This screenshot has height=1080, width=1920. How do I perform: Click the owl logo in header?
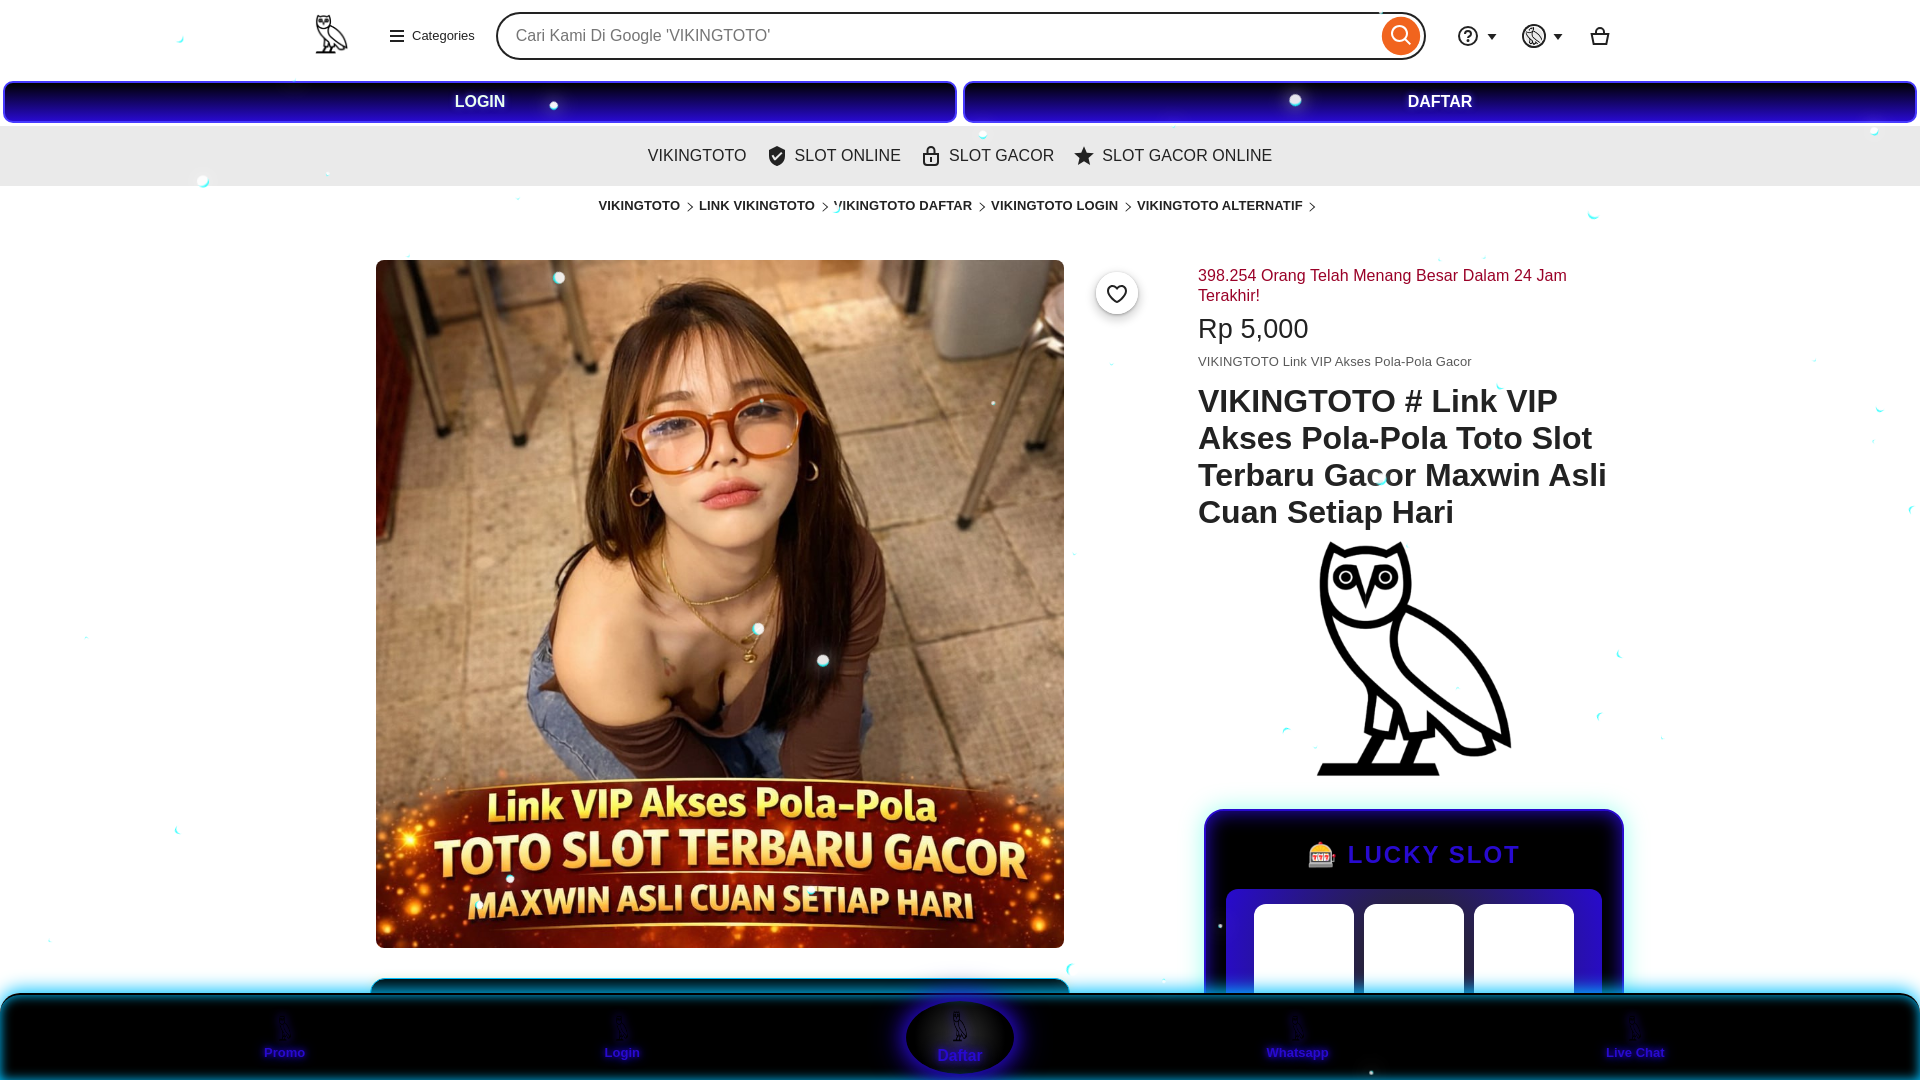pyautogui.click(x=331, y=35)
